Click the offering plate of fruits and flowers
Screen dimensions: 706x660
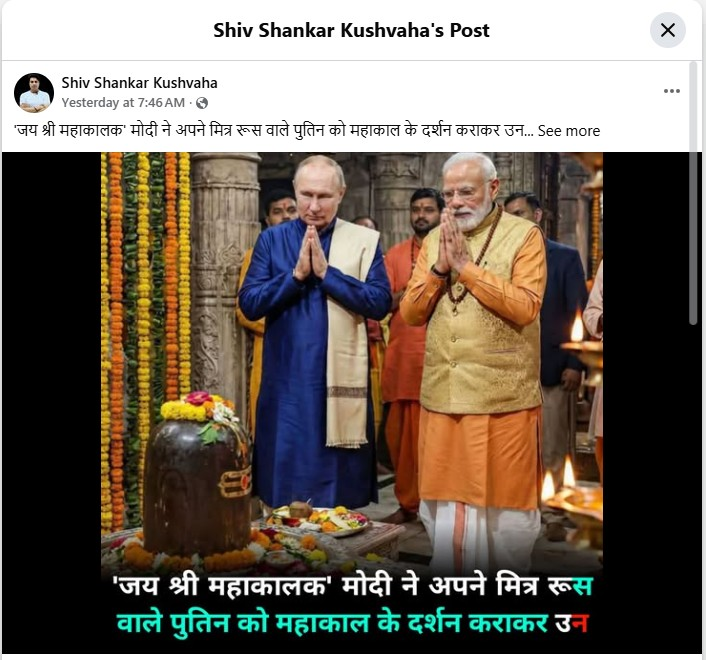[318, 519]
